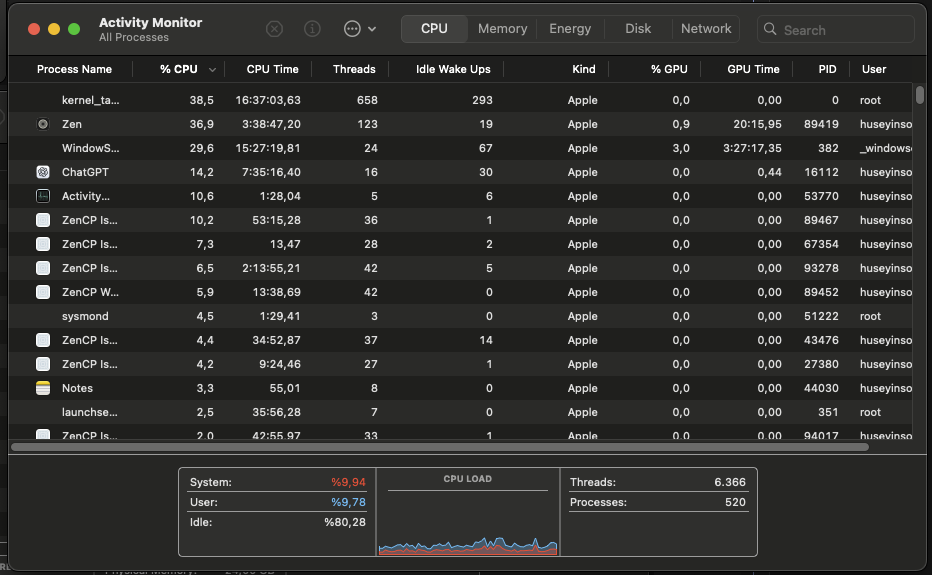Select the WindowS... process name

(90, 148)
